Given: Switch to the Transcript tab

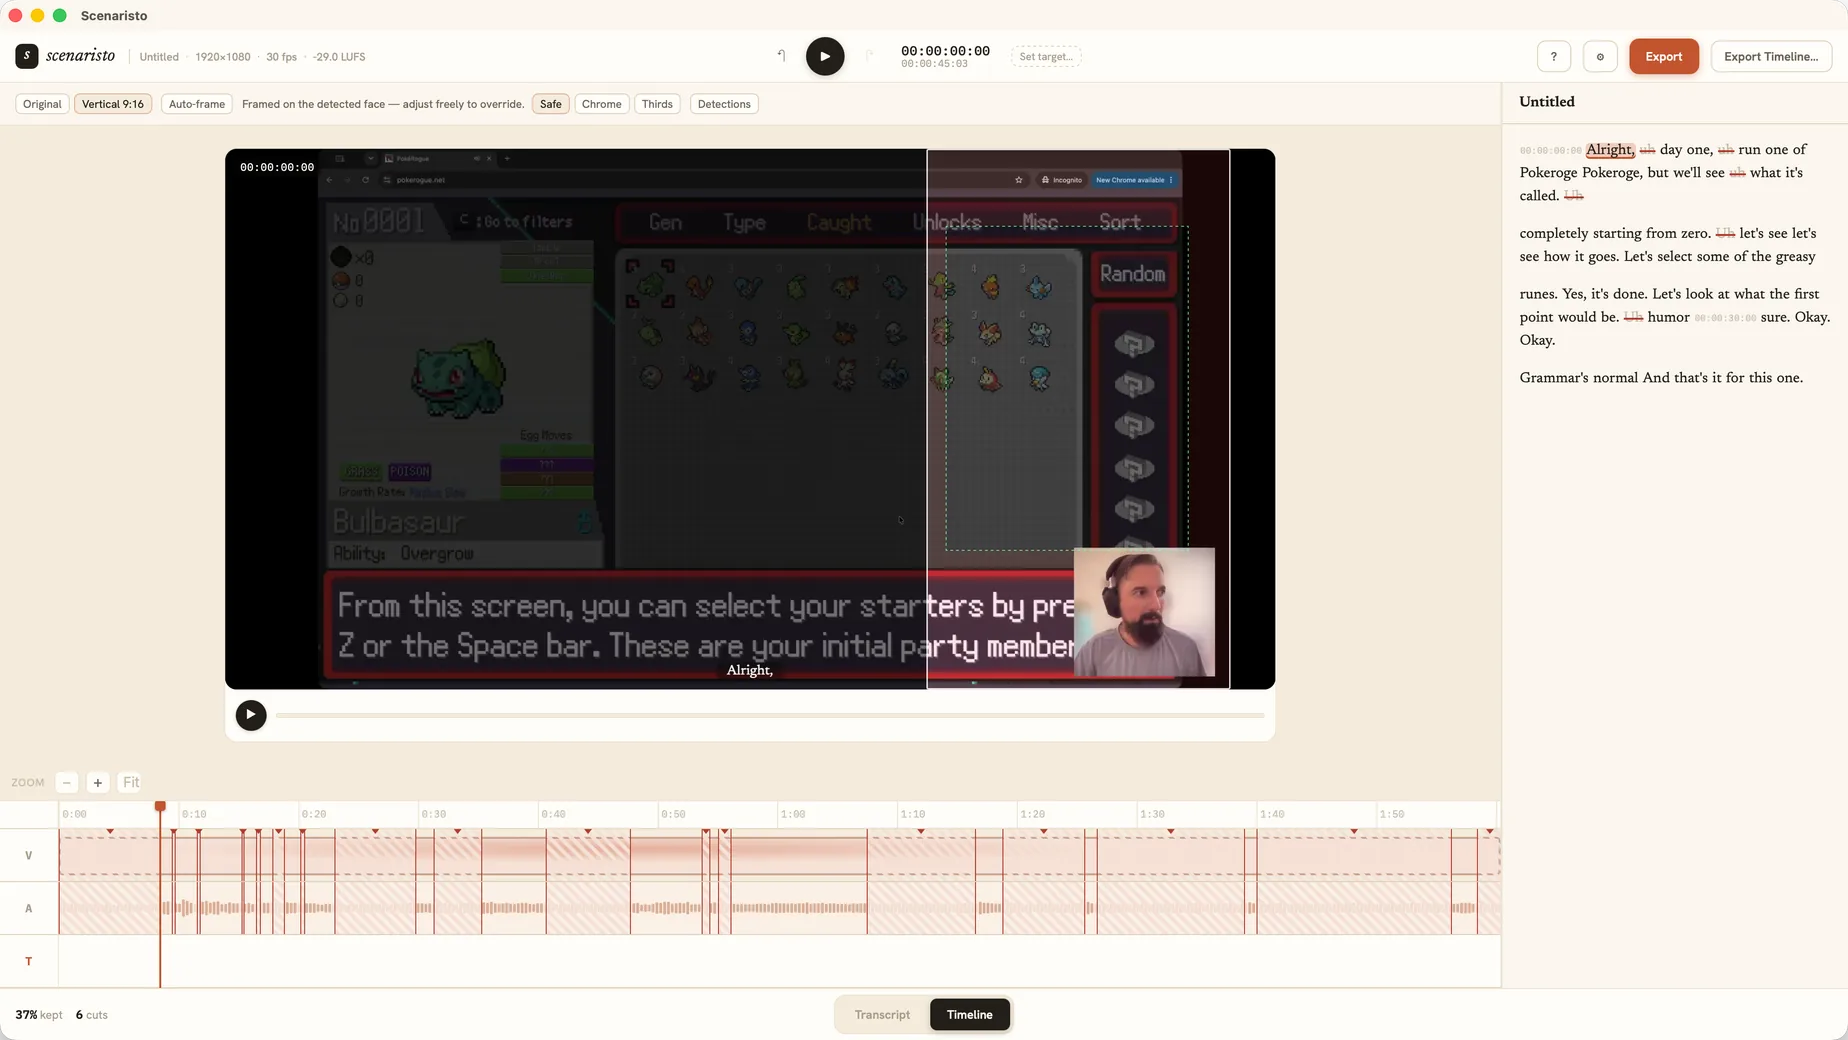Looking at the screenshot, I should point(882,1014).
